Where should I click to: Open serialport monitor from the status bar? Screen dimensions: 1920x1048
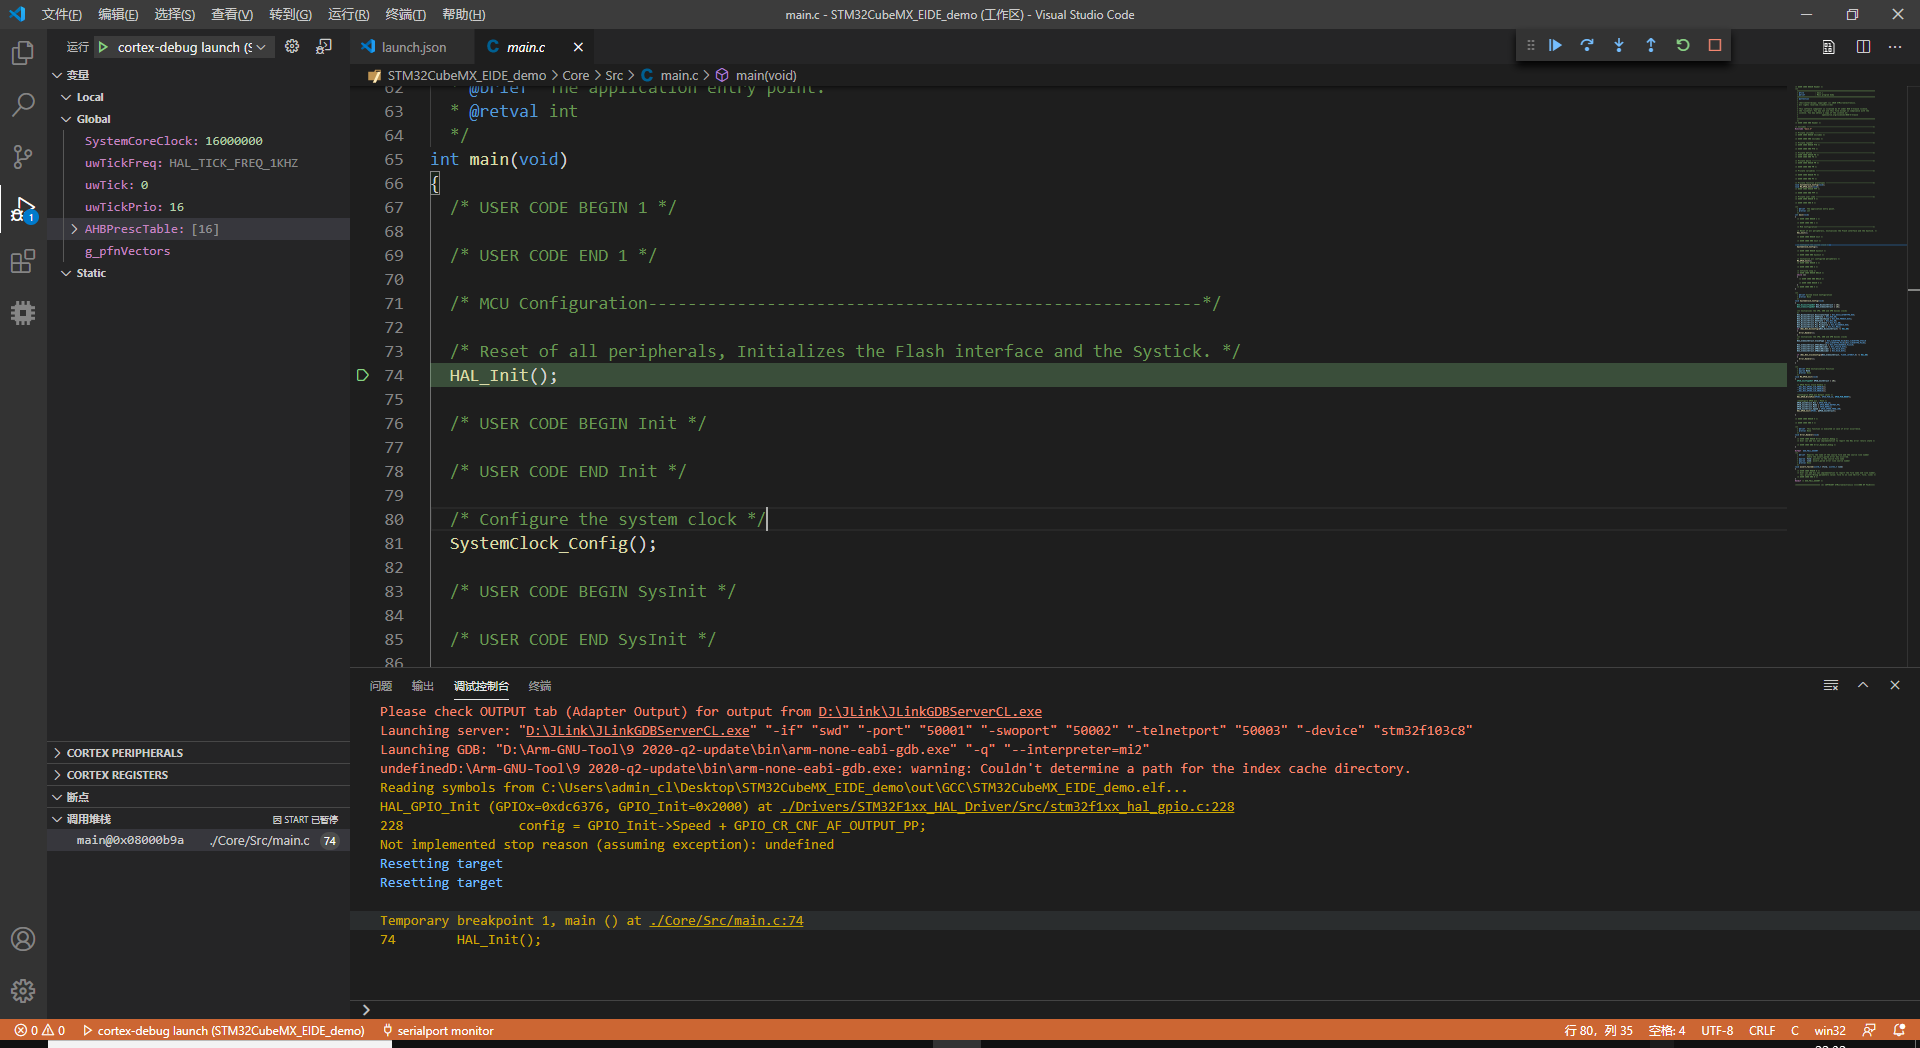coord(438,1030)
